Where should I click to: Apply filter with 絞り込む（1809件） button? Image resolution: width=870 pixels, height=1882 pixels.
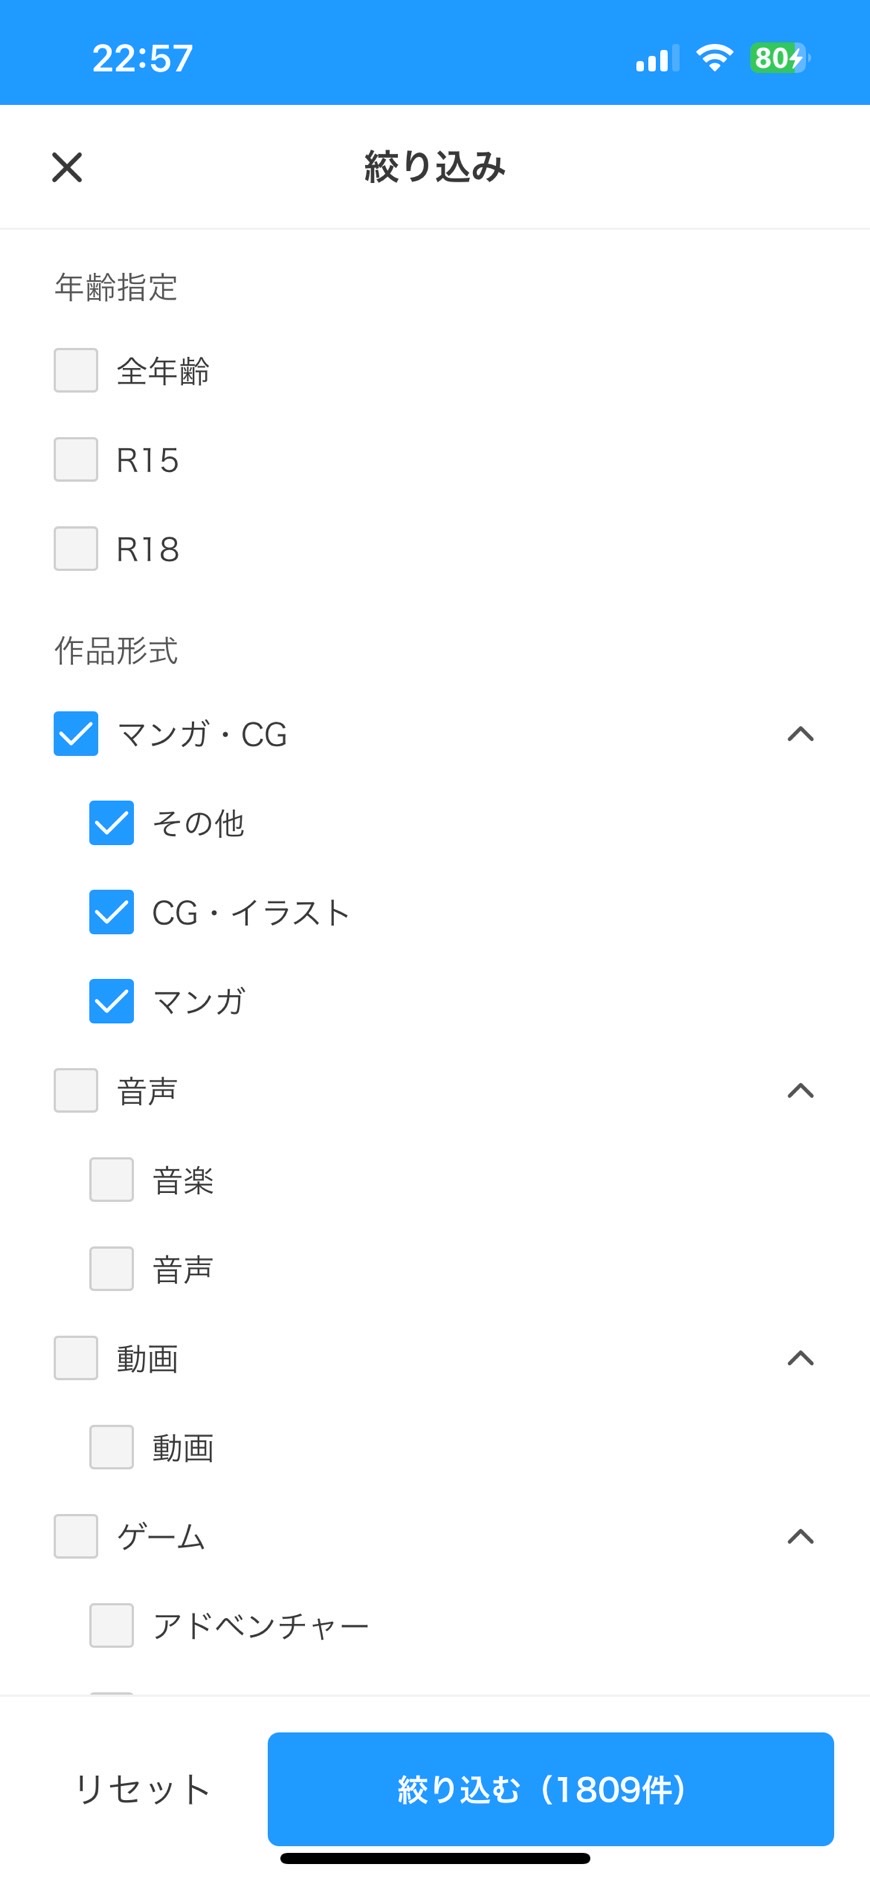point(551,1789)
